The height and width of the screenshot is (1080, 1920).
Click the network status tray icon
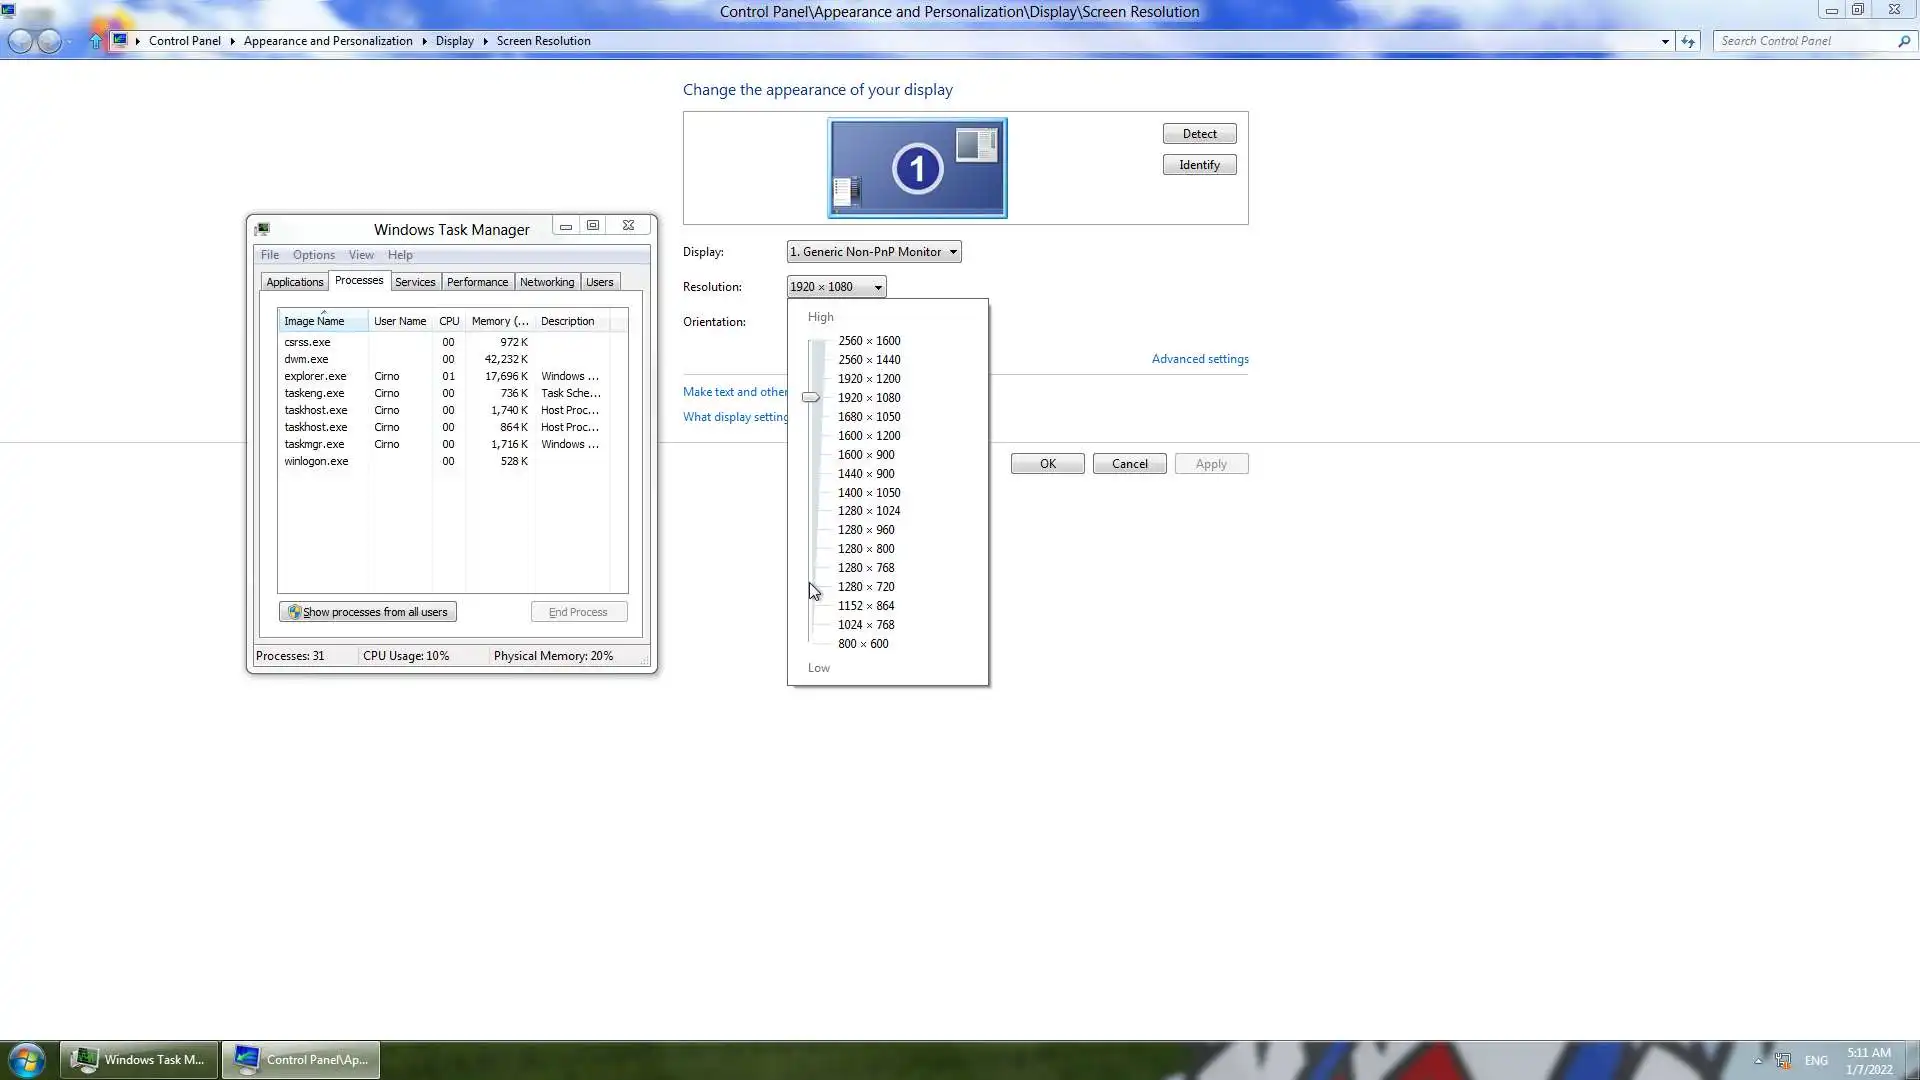[x=1783, y=1060]
